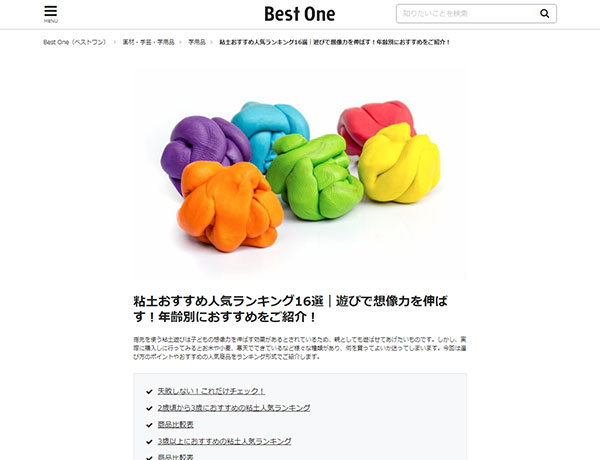Click the colorful clay balls hero image
This screenshot has height=460, width=600.
(300, 175)
